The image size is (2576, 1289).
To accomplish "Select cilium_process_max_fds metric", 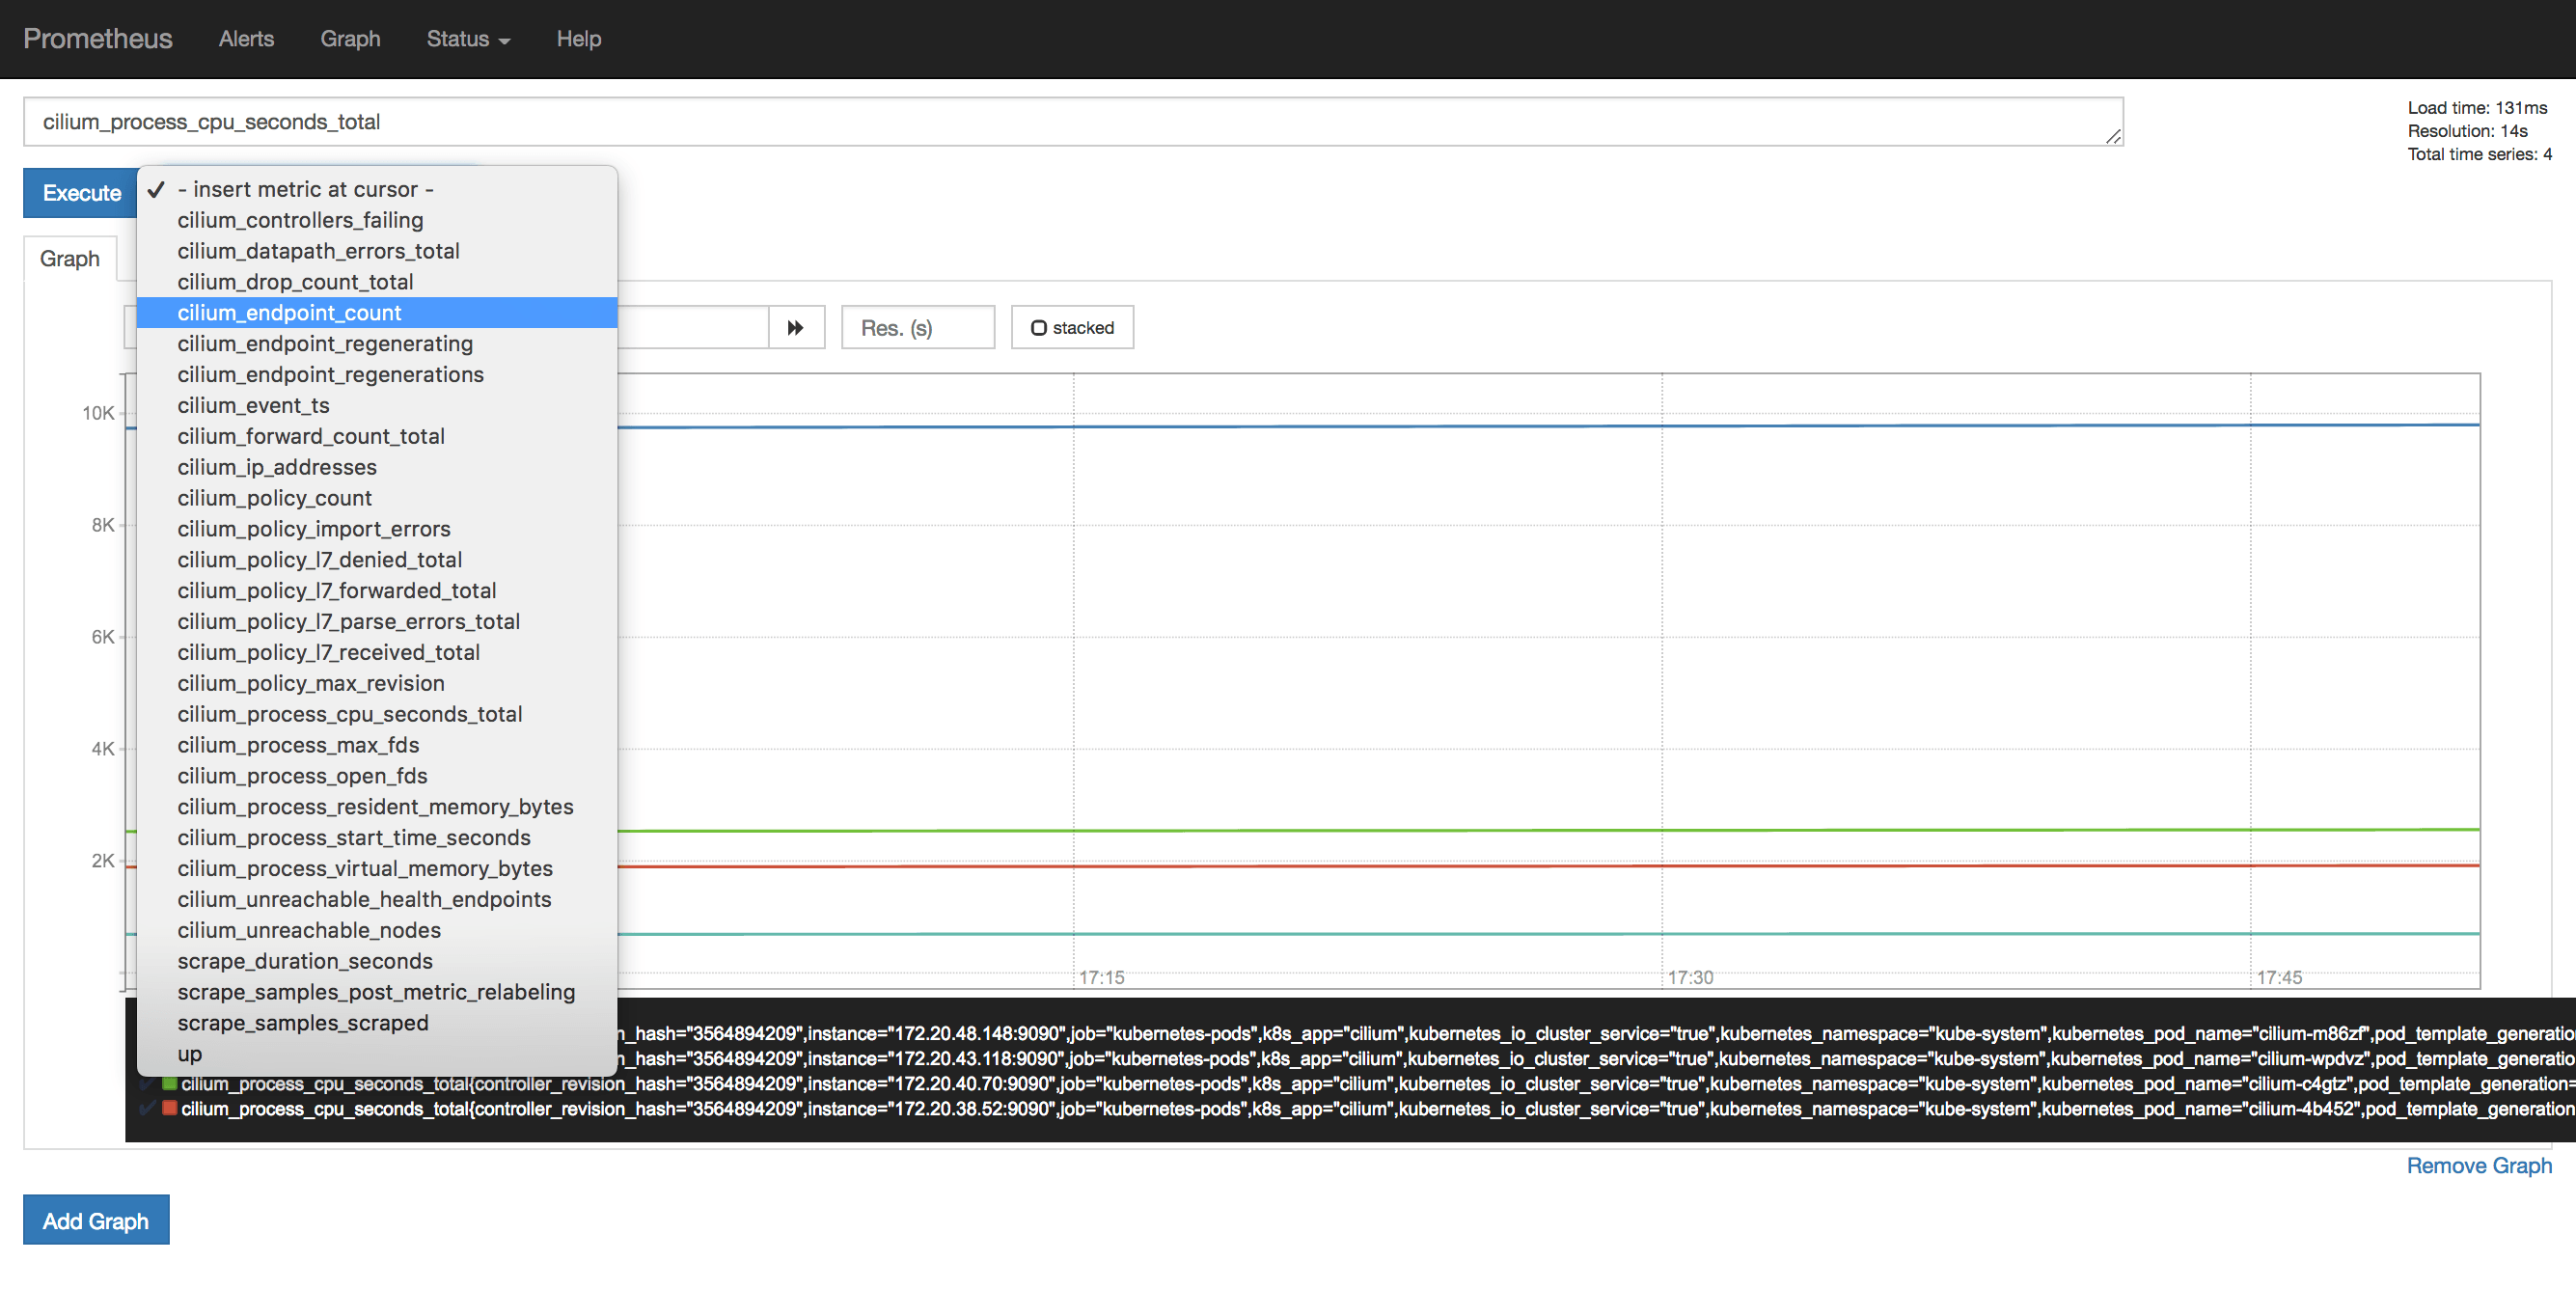I will [377, 746].
